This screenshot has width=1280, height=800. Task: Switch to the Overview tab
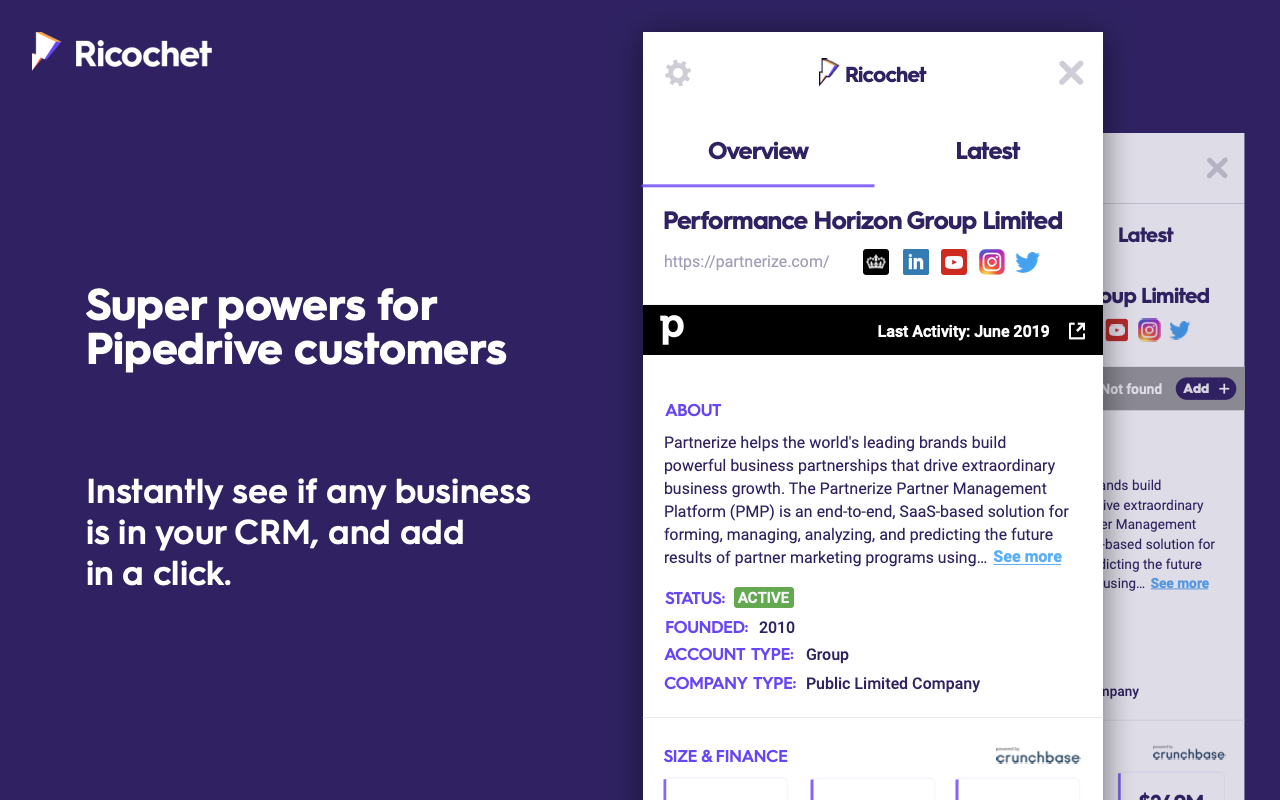point(758,151)
